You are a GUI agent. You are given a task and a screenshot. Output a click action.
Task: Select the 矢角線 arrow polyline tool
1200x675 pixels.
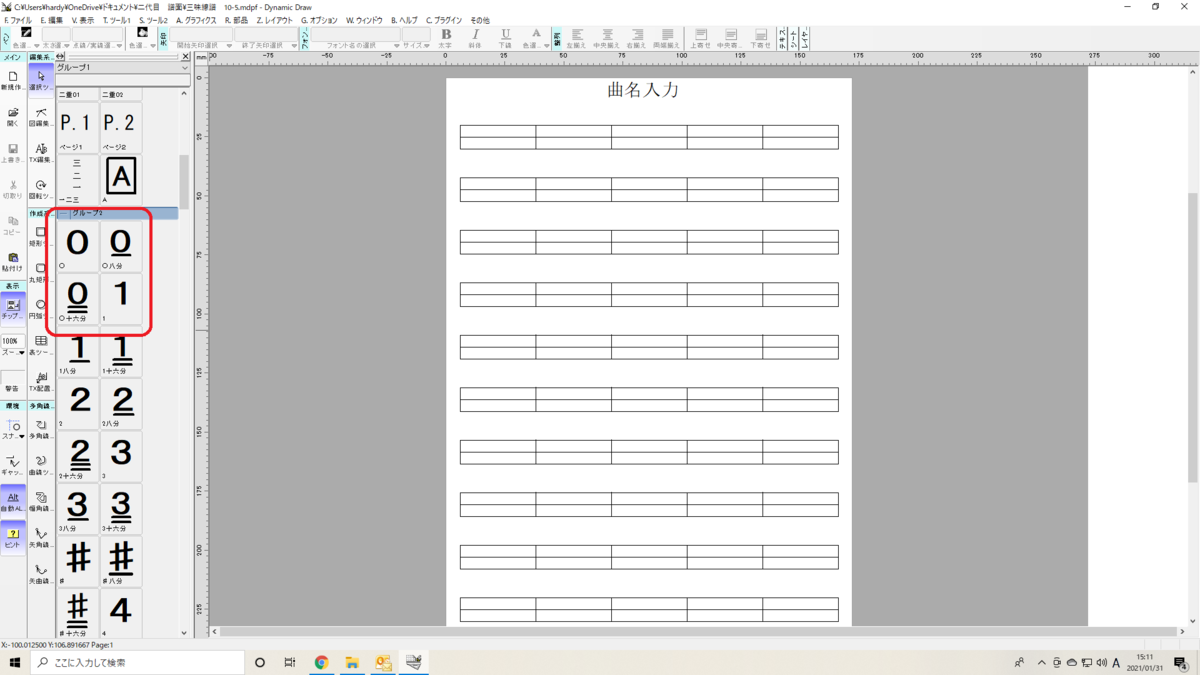(x=41, y=537)
